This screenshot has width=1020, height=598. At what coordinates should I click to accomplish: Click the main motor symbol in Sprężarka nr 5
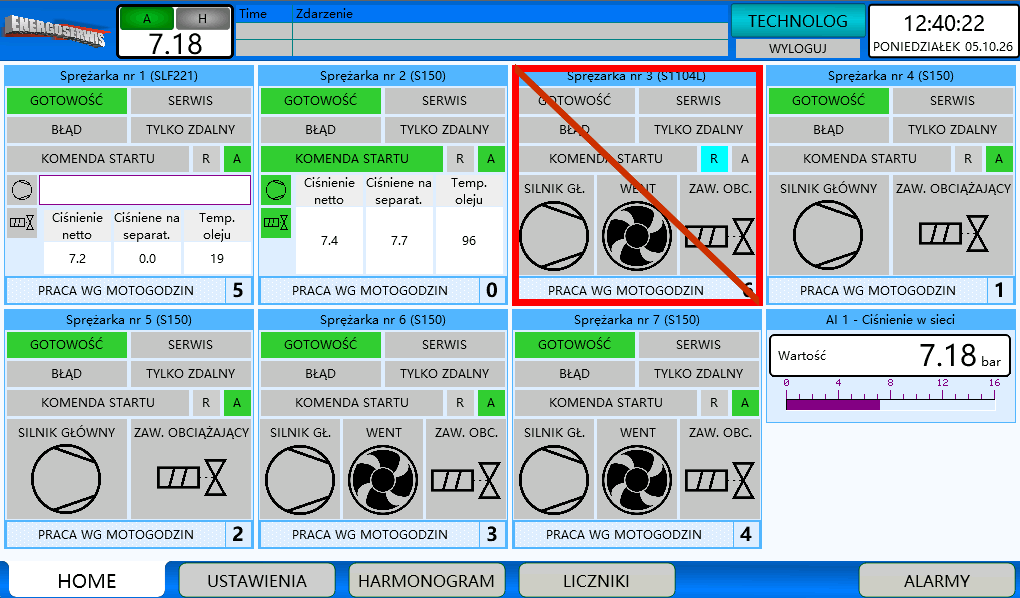point(66,479)
